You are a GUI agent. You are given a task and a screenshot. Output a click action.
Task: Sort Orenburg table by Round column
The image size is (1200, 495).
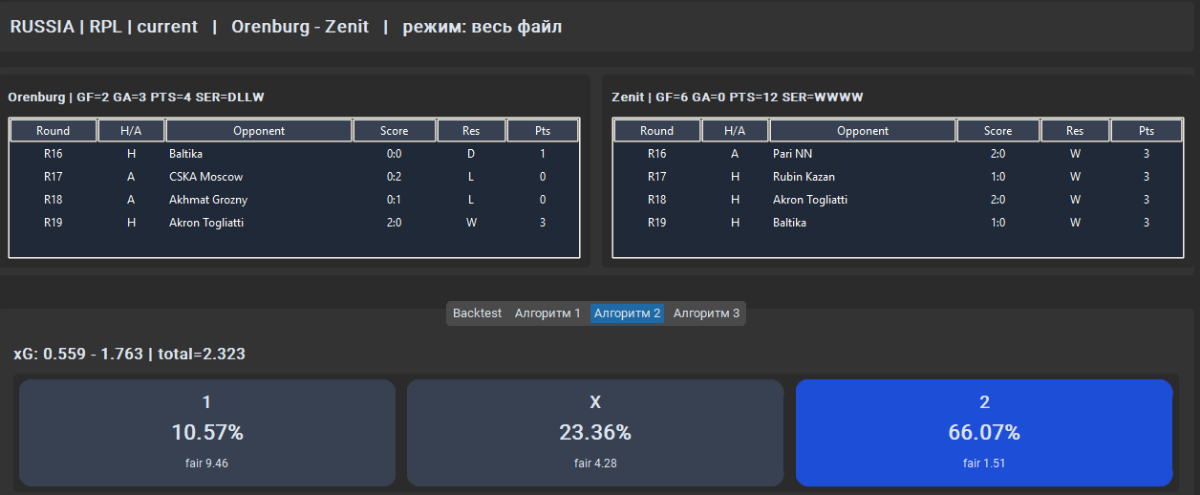coord(53,131)
